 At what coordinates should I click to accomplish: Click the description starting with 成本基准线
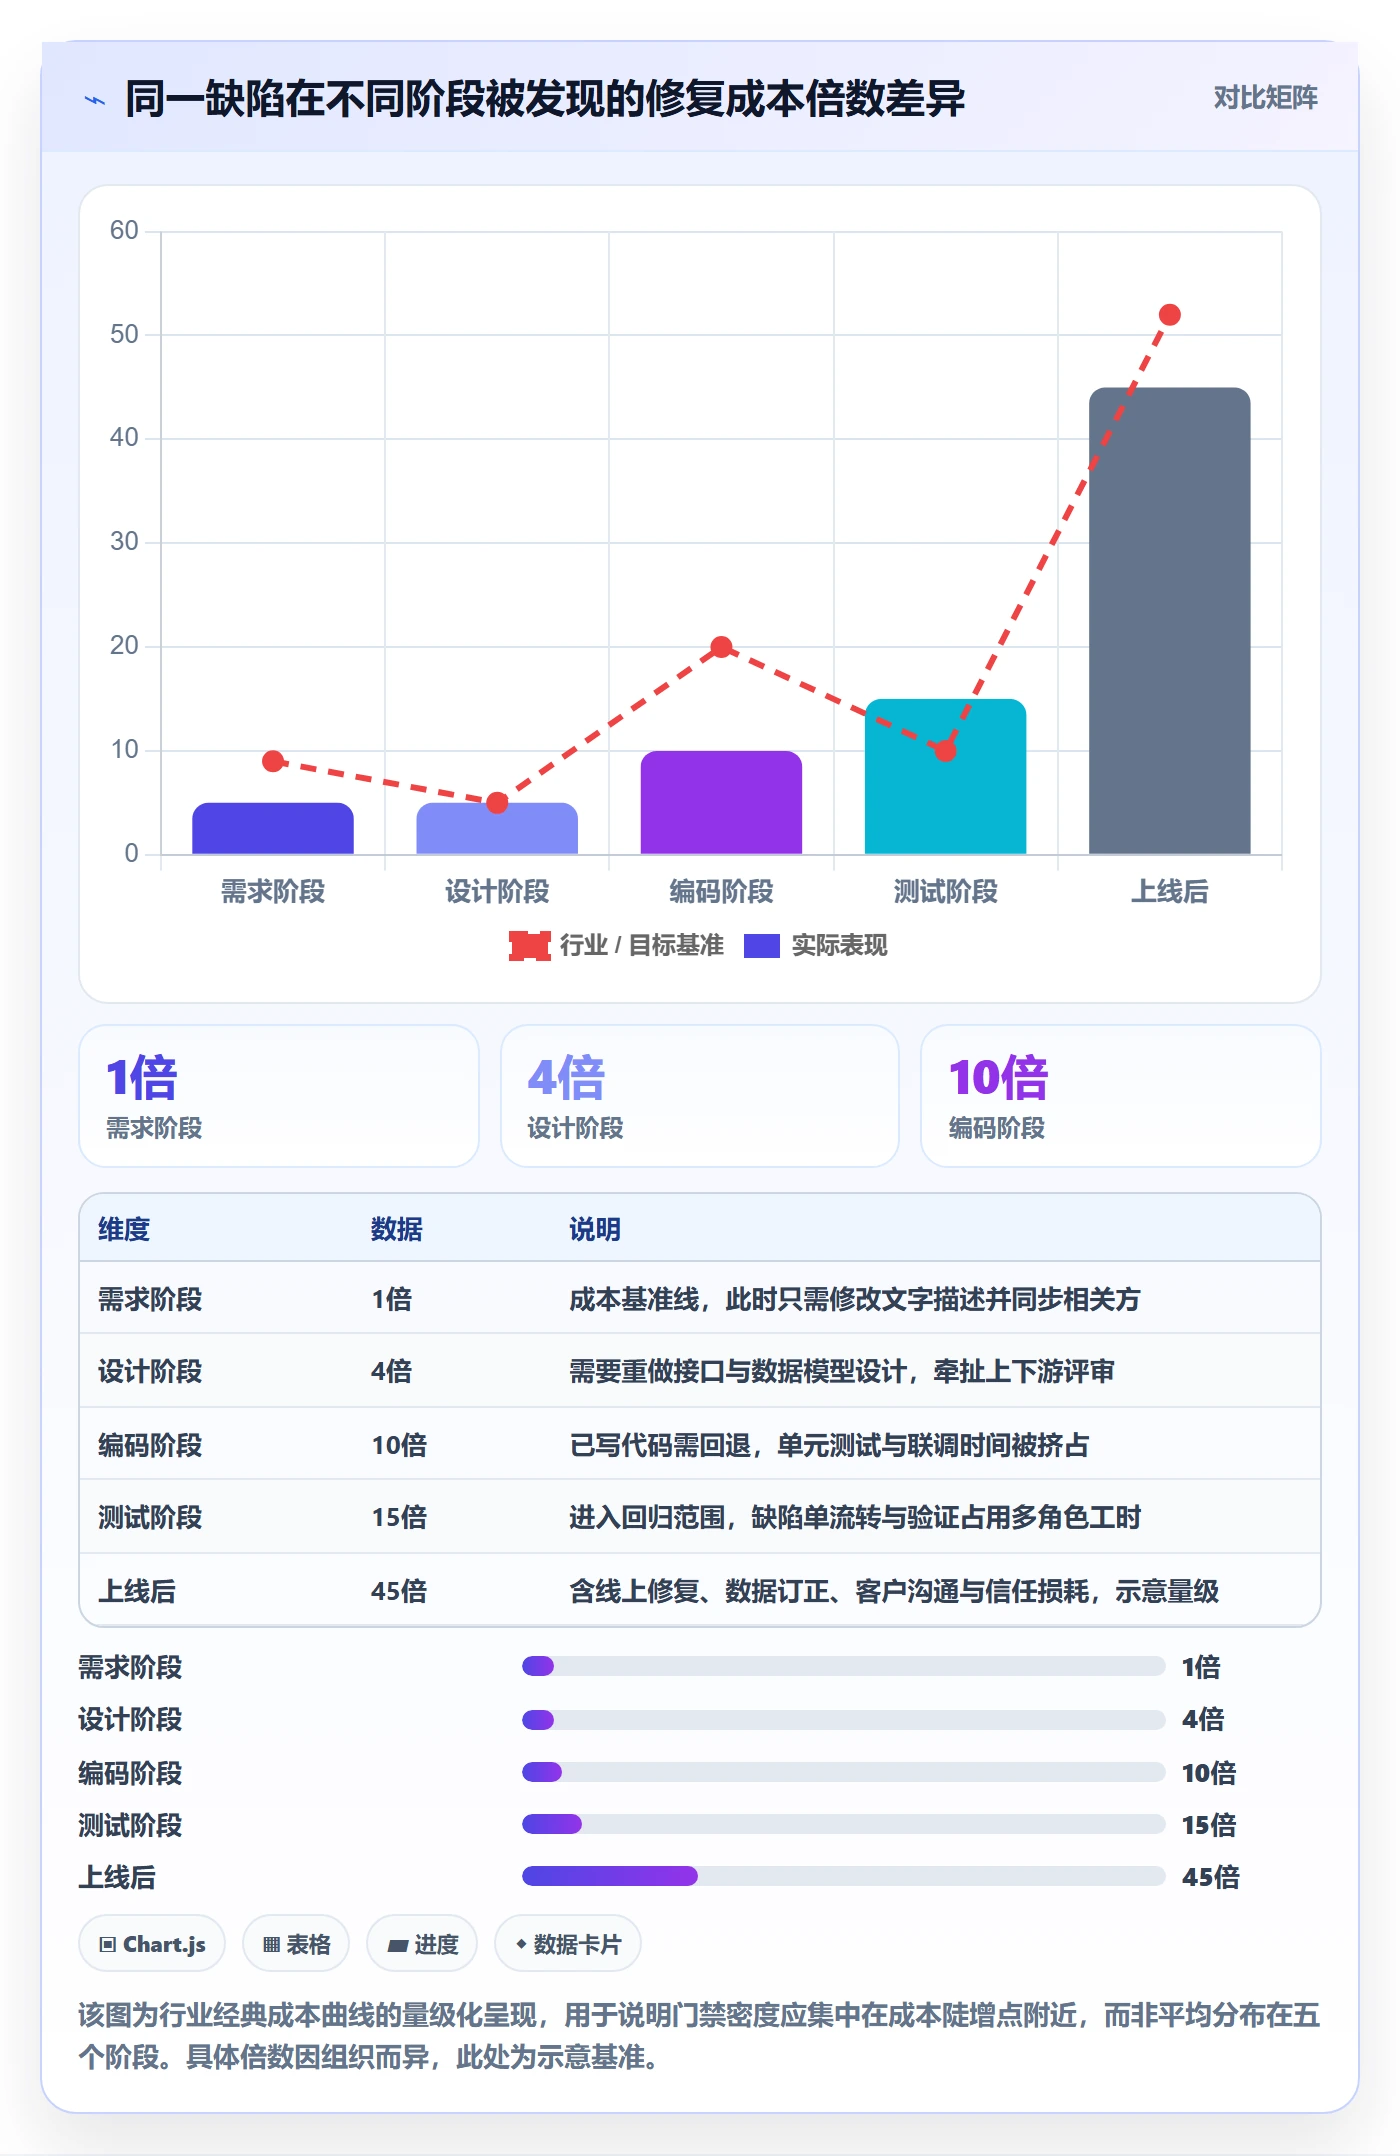tap(855, 1299)
